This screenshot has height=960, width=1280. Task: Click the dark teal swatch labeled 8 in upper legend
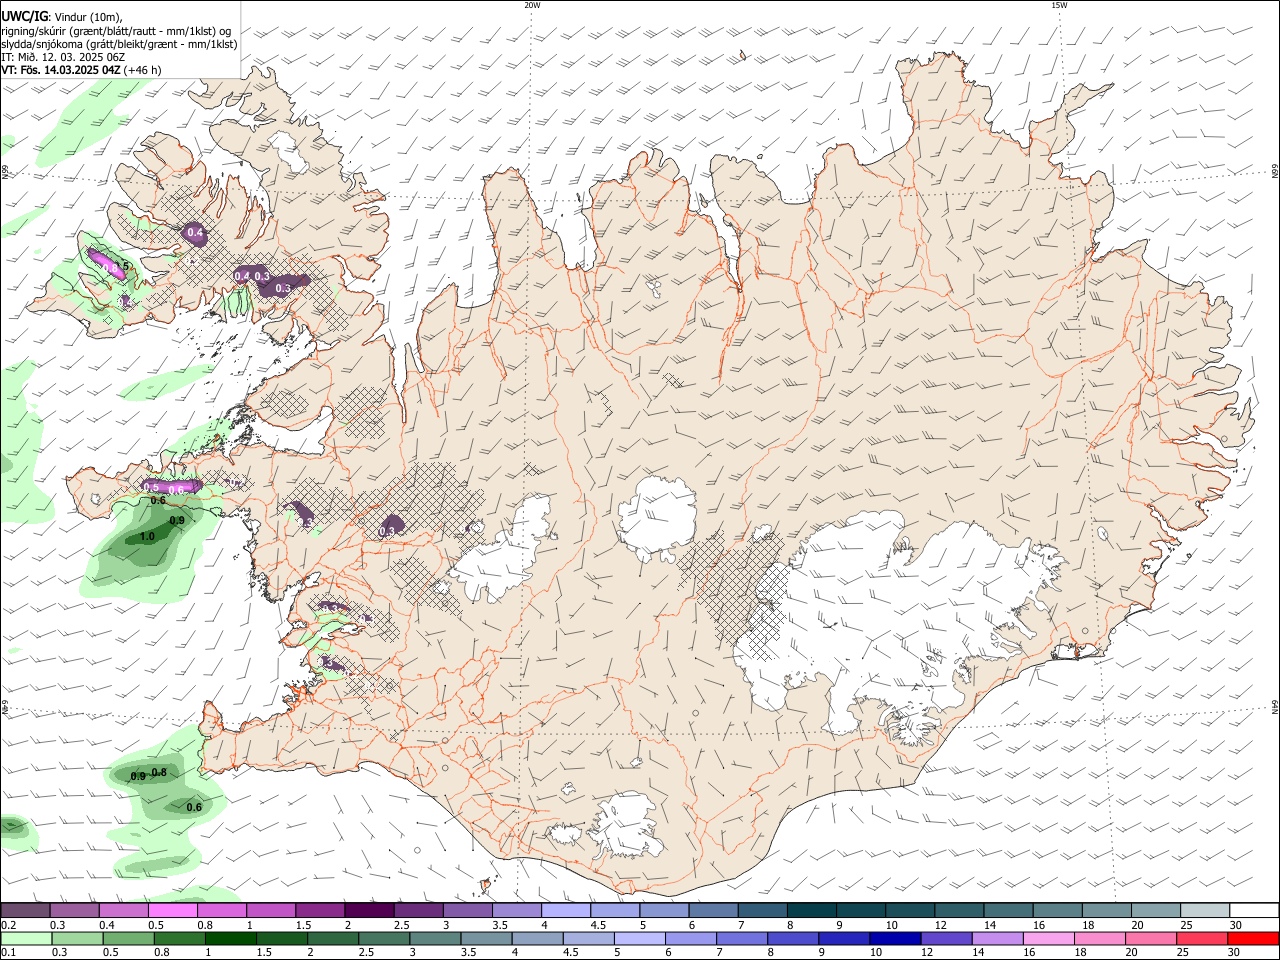coord(812,910)
